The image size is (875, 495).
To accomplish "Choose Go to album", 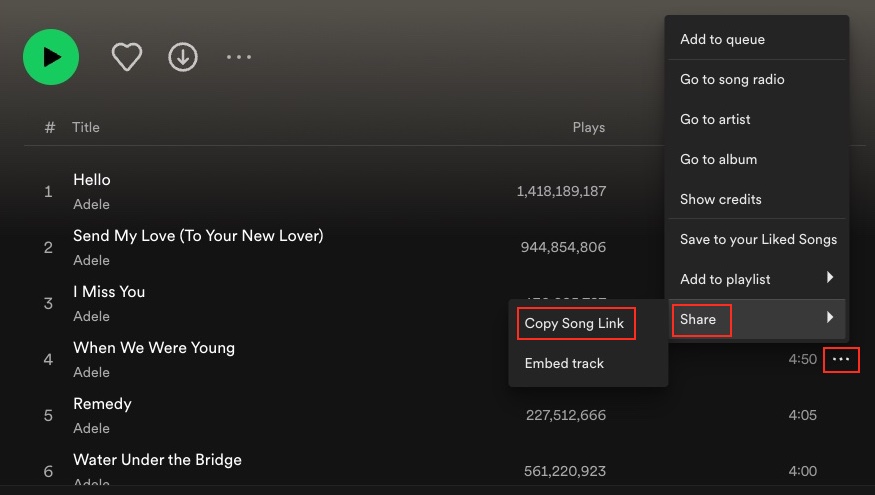I will tap(718, 160).
